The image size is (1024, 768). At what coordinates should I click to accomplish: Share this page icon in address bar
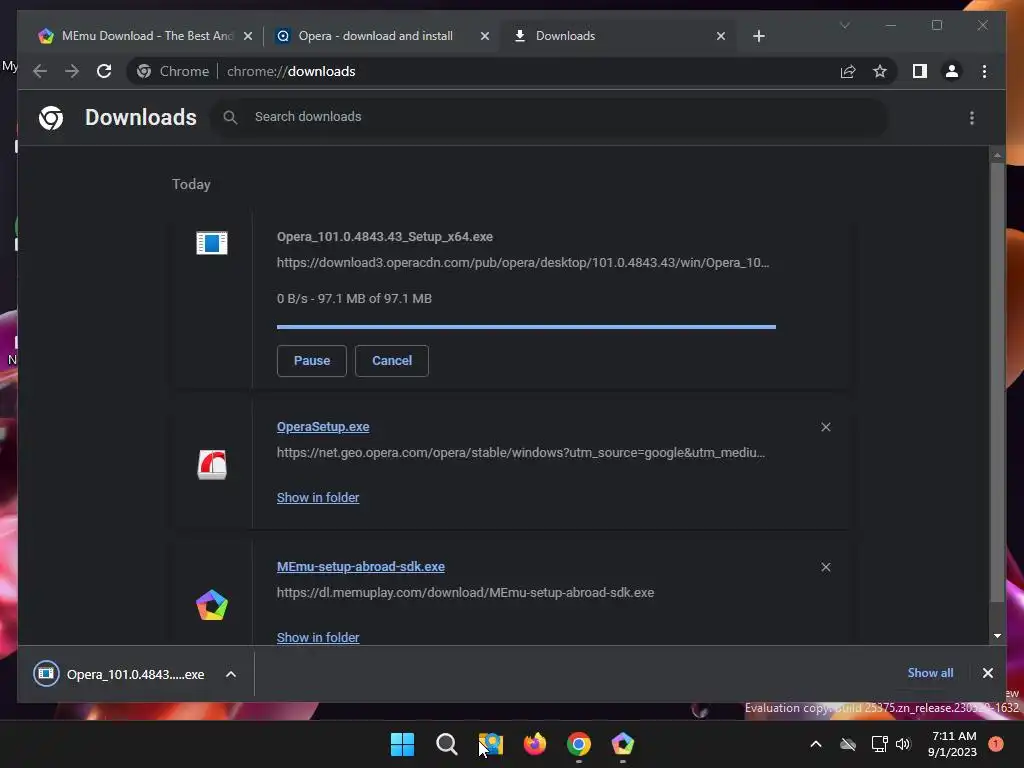point(848,71)
